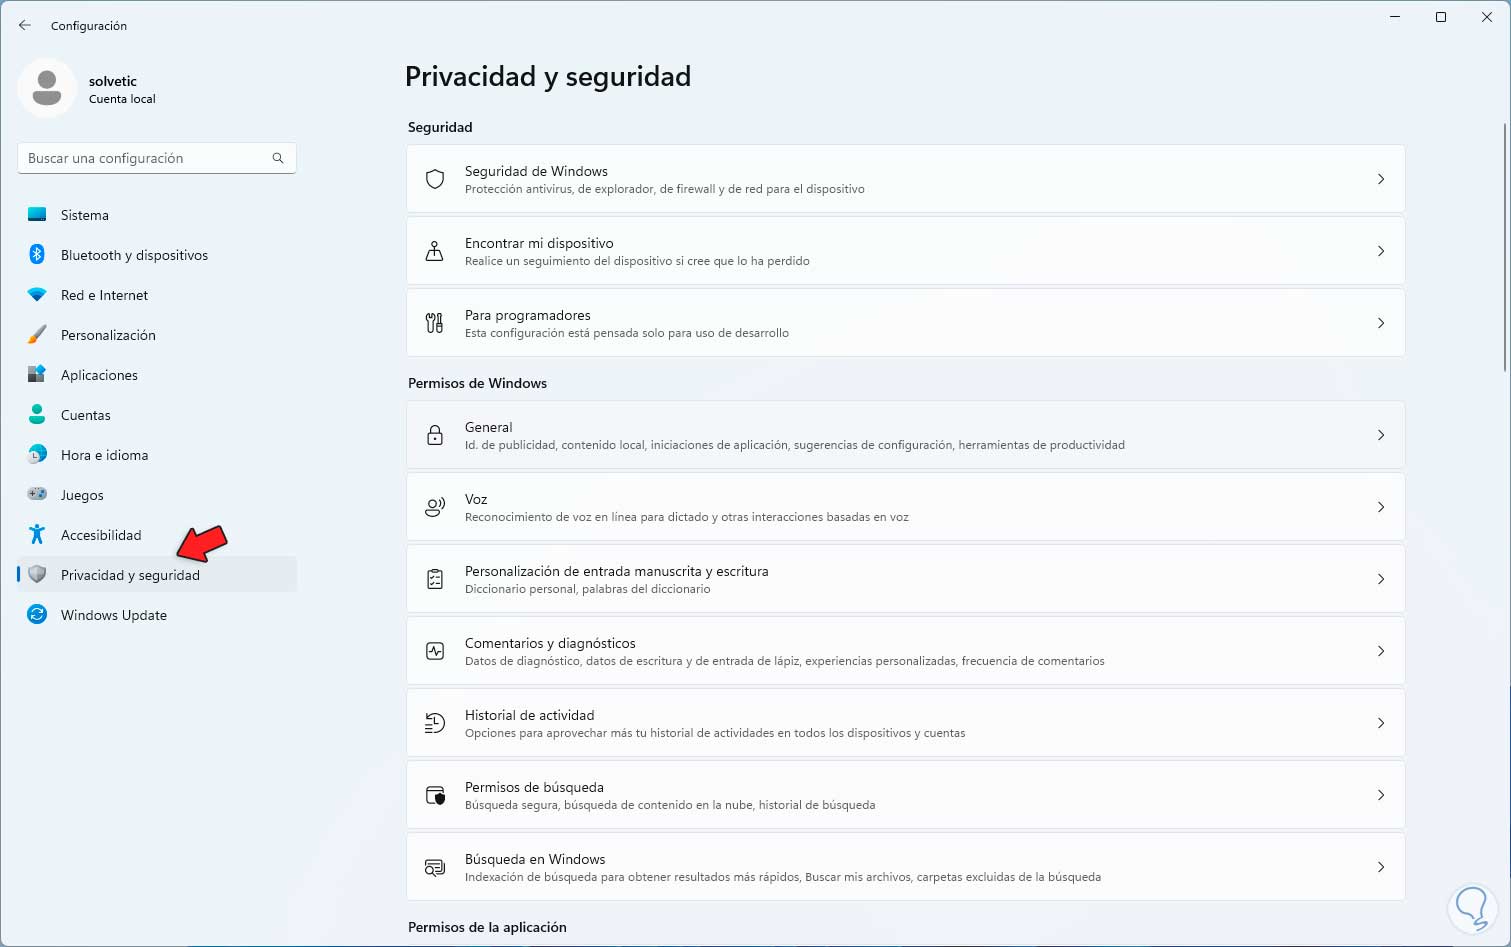The height and width of the screenshot is (947, 1511).
Task: Go to Red e Internet settings
Action: 104,295
